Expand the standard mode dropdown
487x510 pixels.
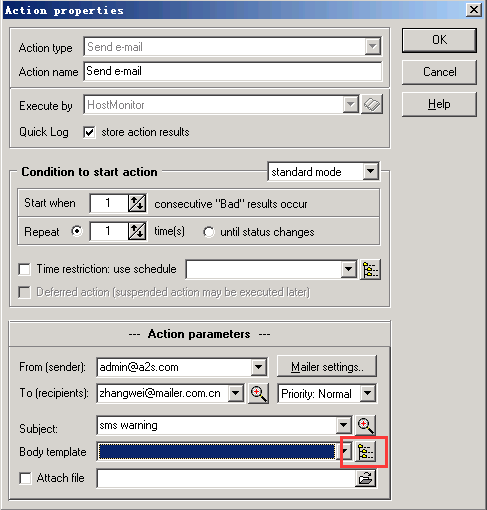[371, 172]
